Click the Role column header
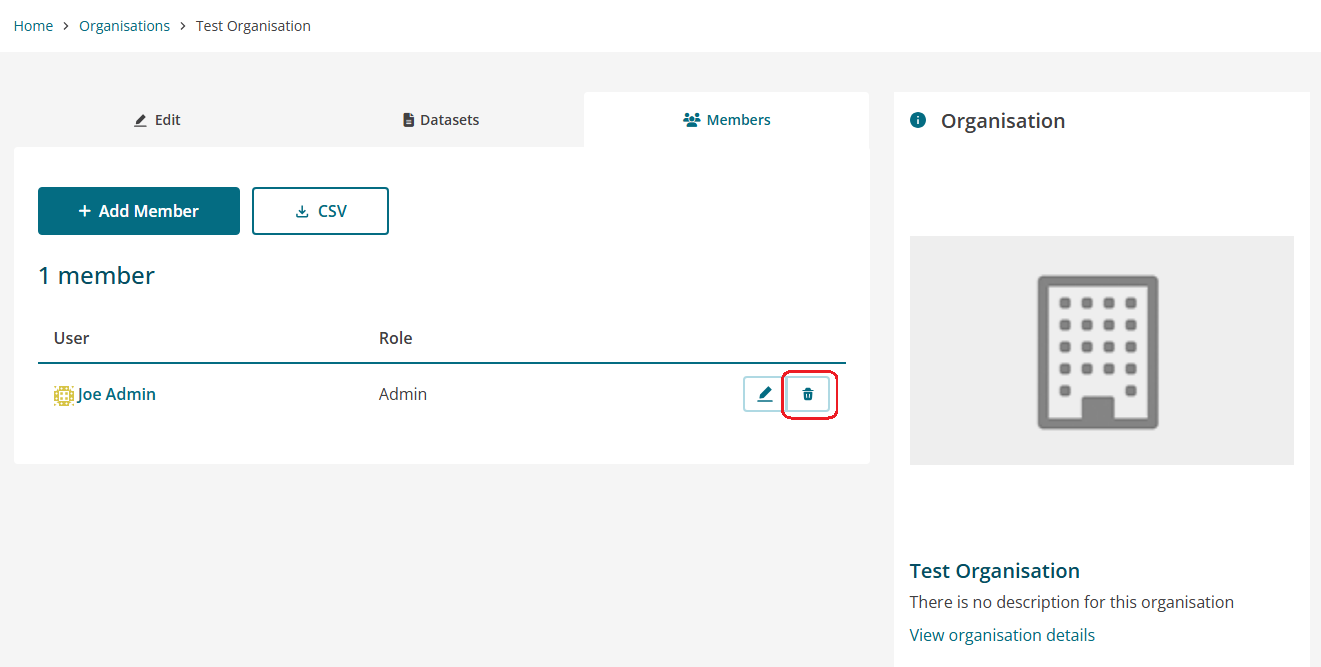Screen dimensions: 1321x667 [x=396, y=338]
